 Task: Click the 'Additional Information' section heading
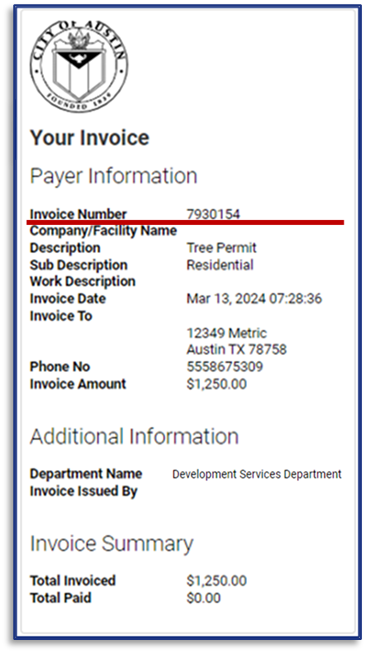(134, 436)
